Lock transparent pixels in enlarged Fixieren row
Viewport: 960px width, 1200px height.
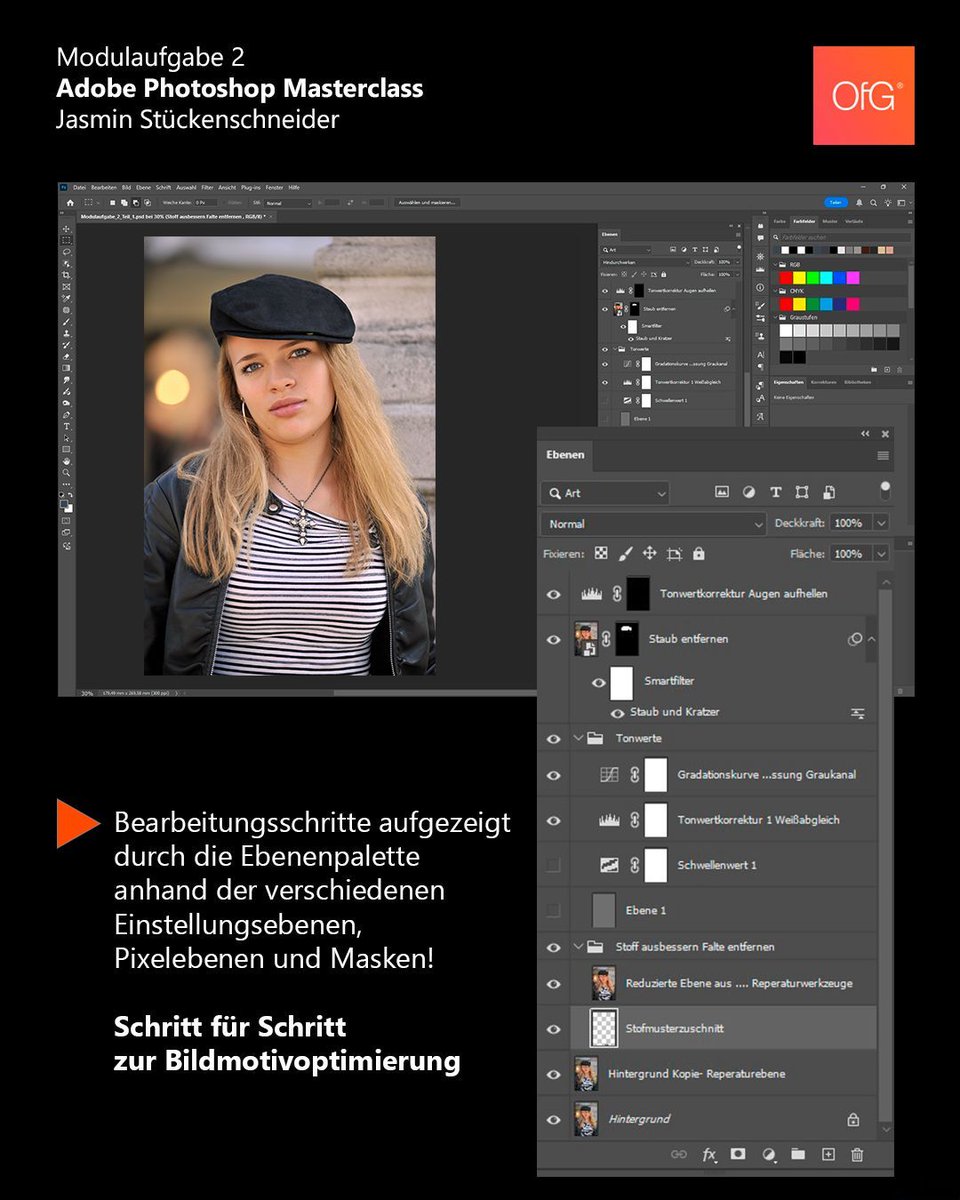tap(601, 553)
